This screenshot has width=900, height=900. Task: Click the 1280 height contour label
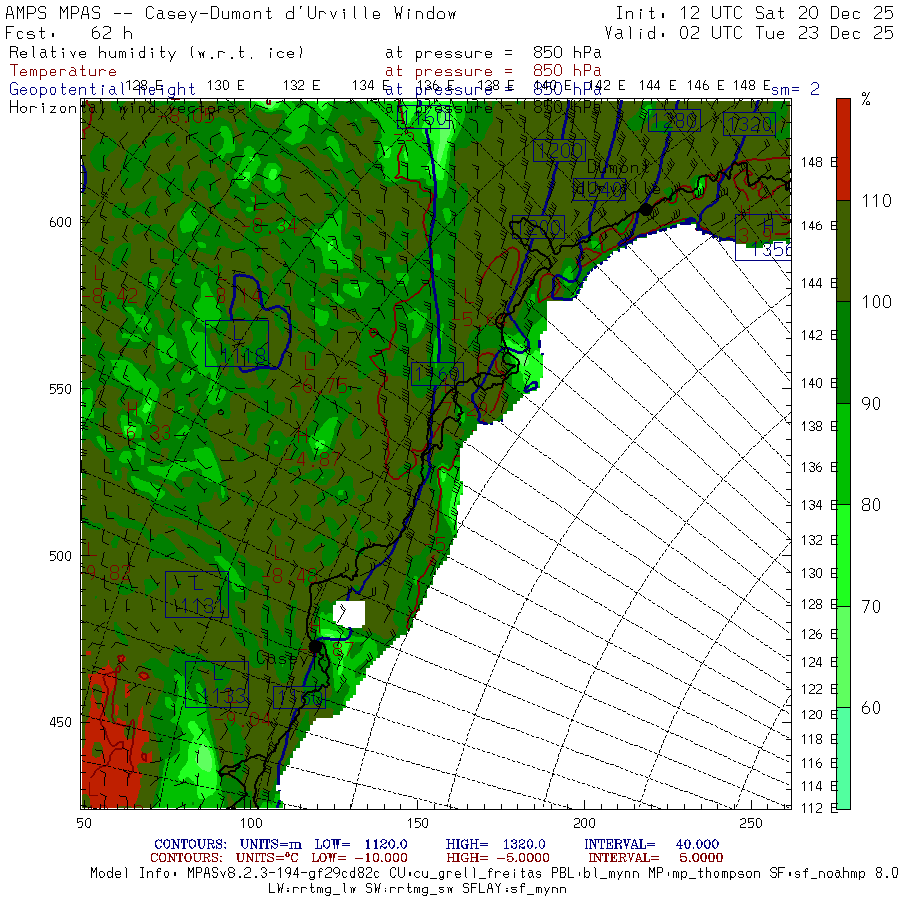point(674,121)
